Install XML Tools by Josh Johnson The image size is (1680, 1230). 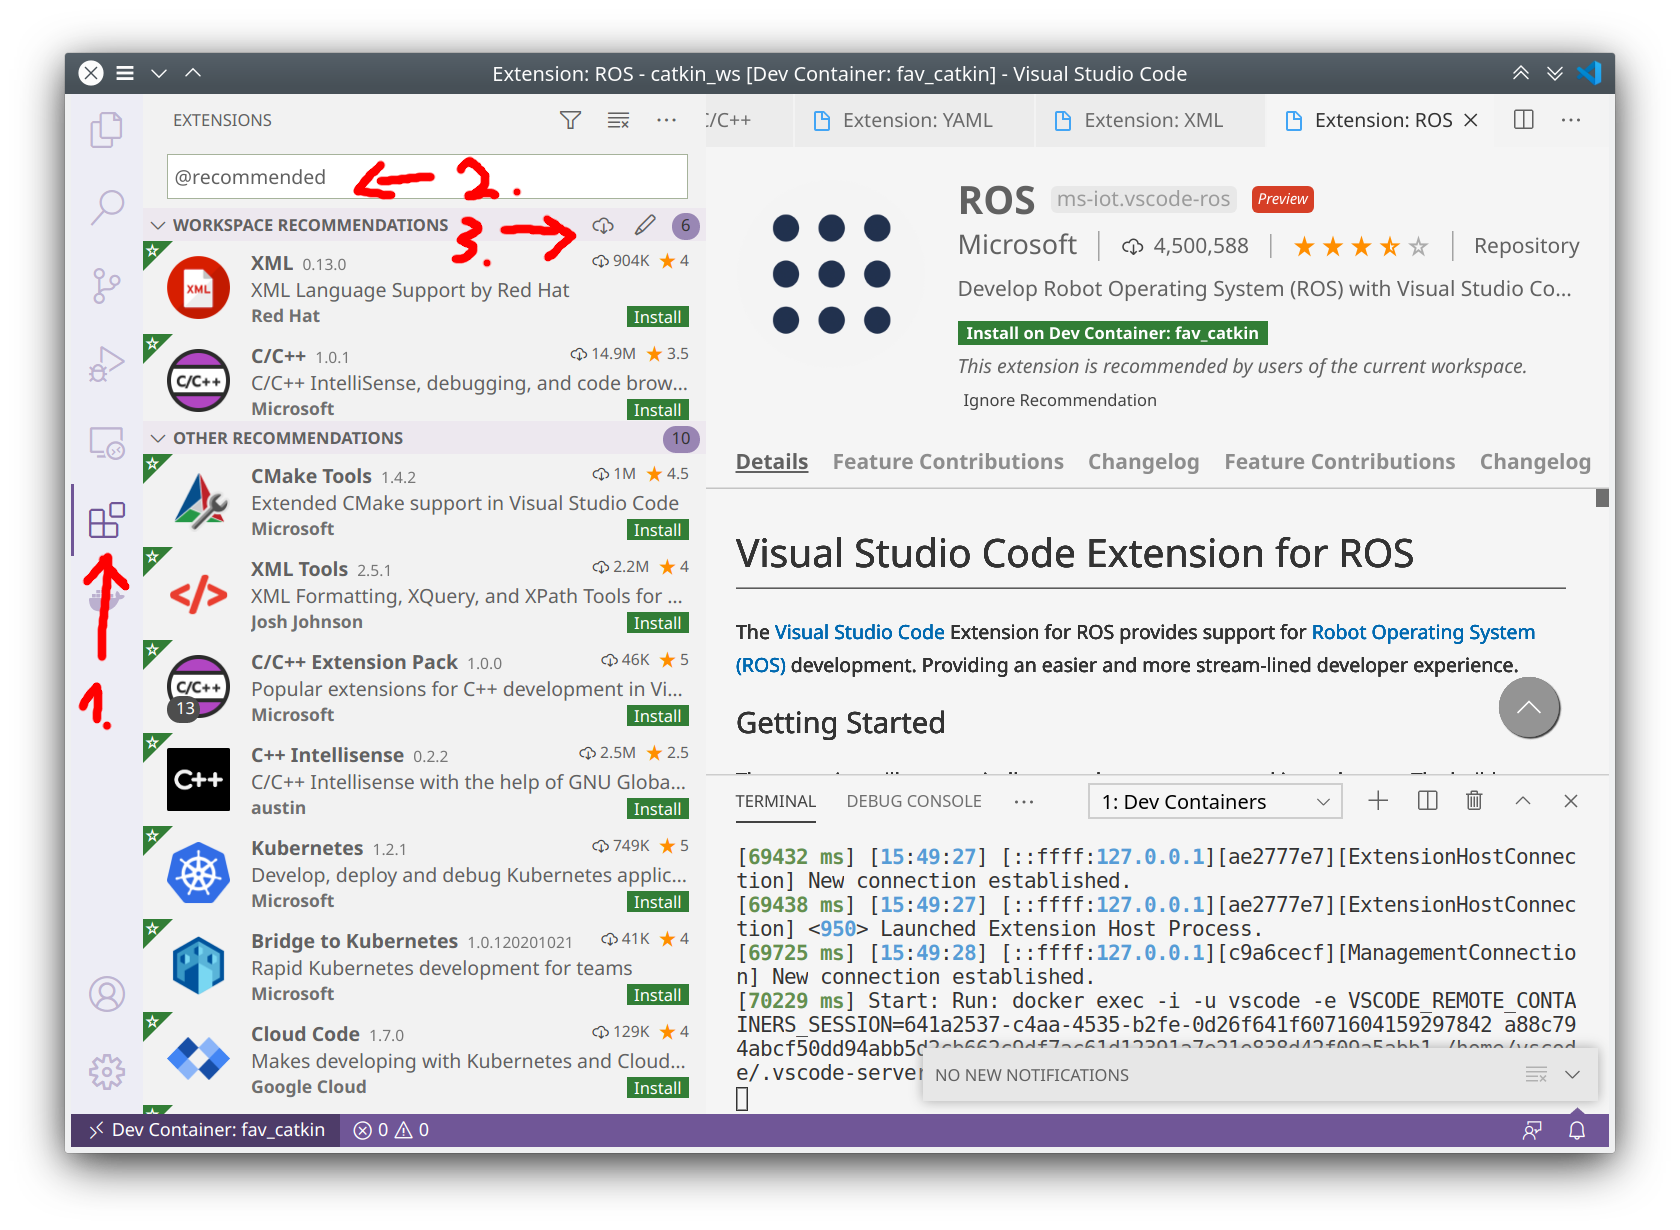657,623
